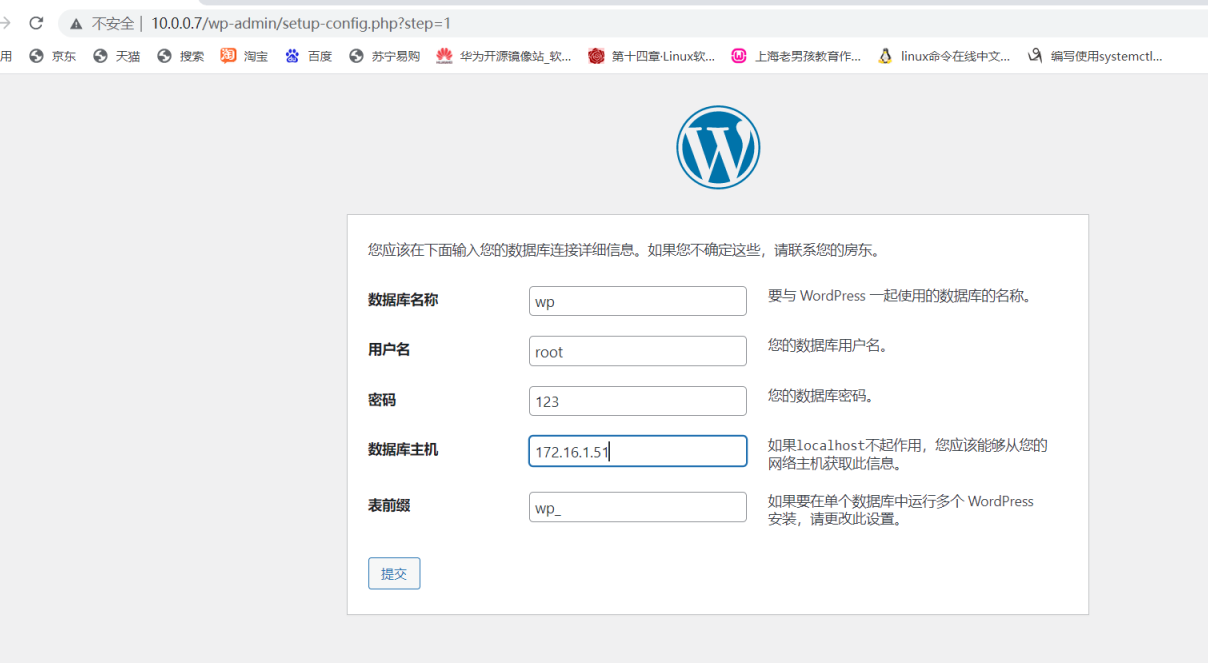The width and height of the screenshot is (1208, 663).
Task: Open the 百度 bookmark
Action: pyautogui.click(x=309, y=56)
